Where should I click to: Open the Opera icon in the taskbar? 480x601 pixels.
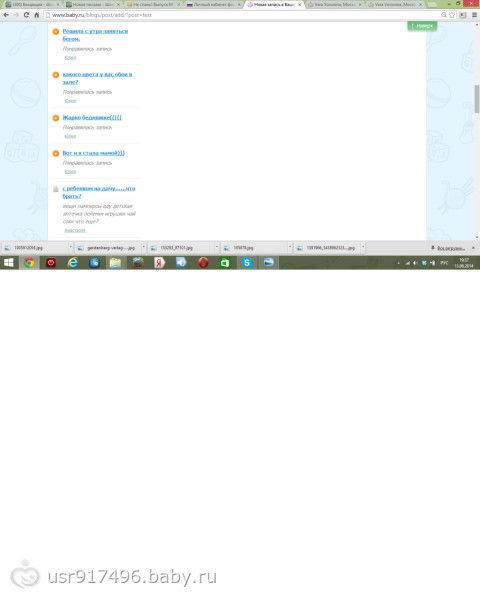click(x=203, y=263)
